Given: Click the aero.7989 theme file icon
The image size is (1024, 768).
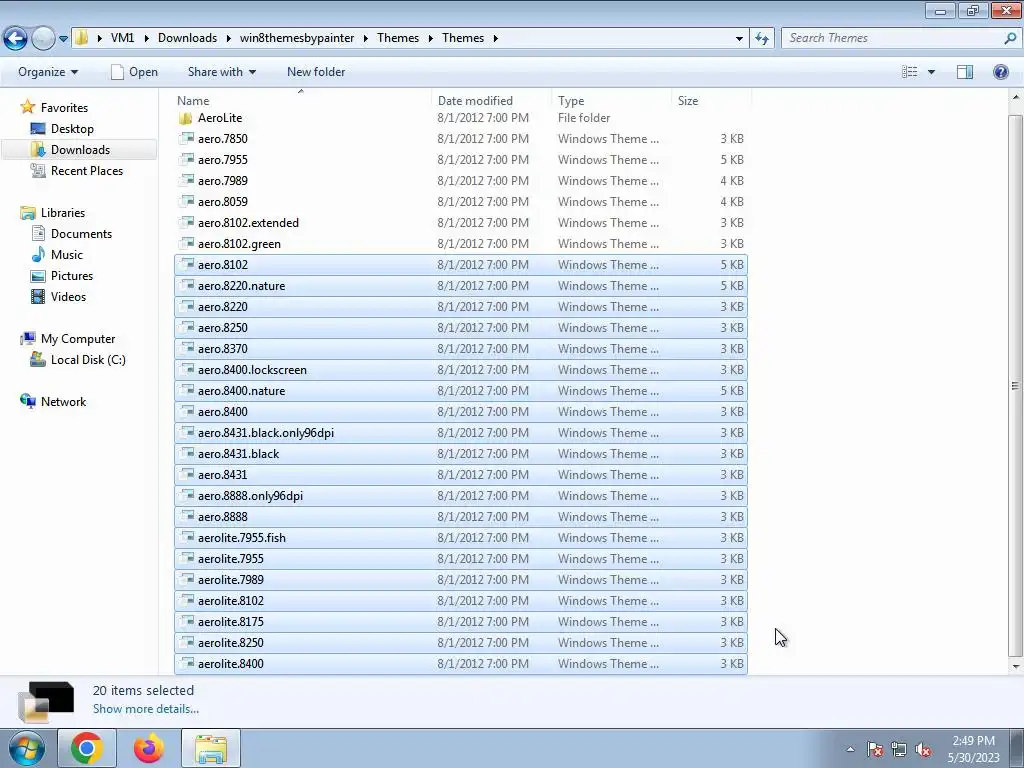Looking at the screenshot, I should point(186,180).
